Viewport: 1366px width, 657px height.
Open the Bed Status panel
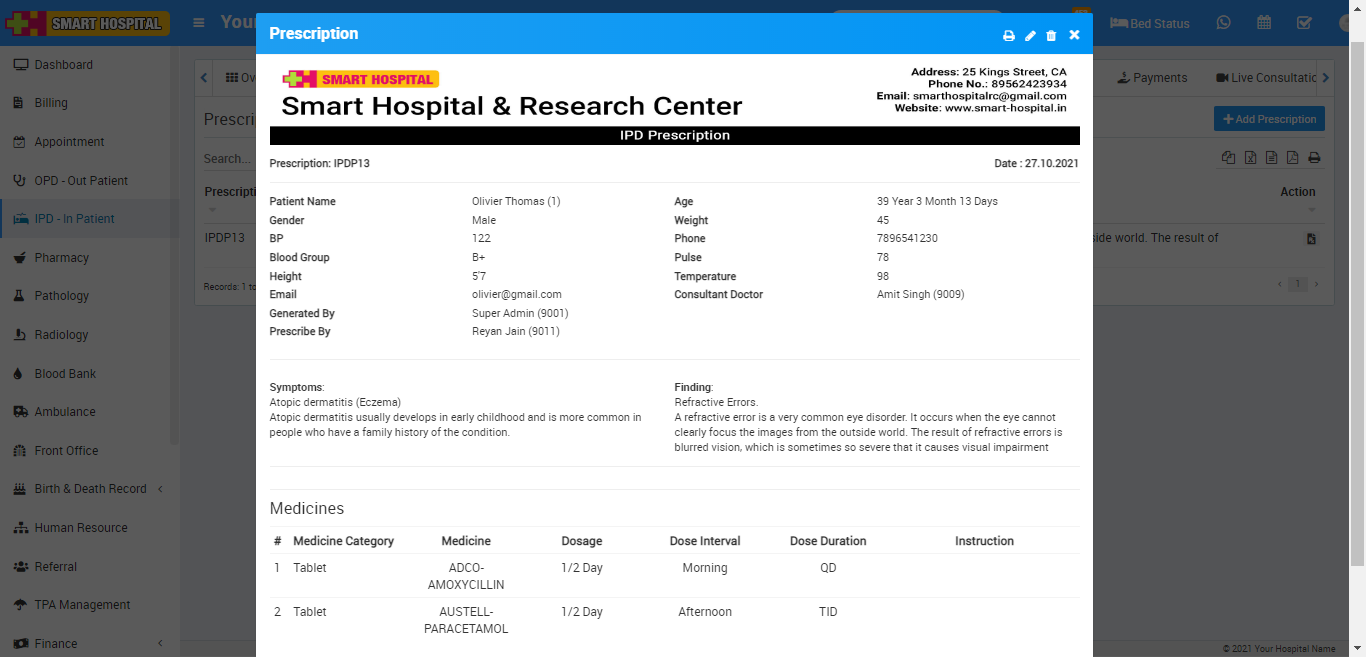click(1150, 23)
